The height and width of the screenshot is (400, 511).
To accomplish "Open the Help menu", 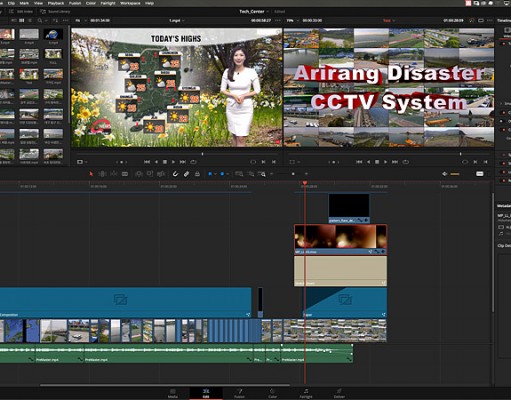I will [149, 3].
